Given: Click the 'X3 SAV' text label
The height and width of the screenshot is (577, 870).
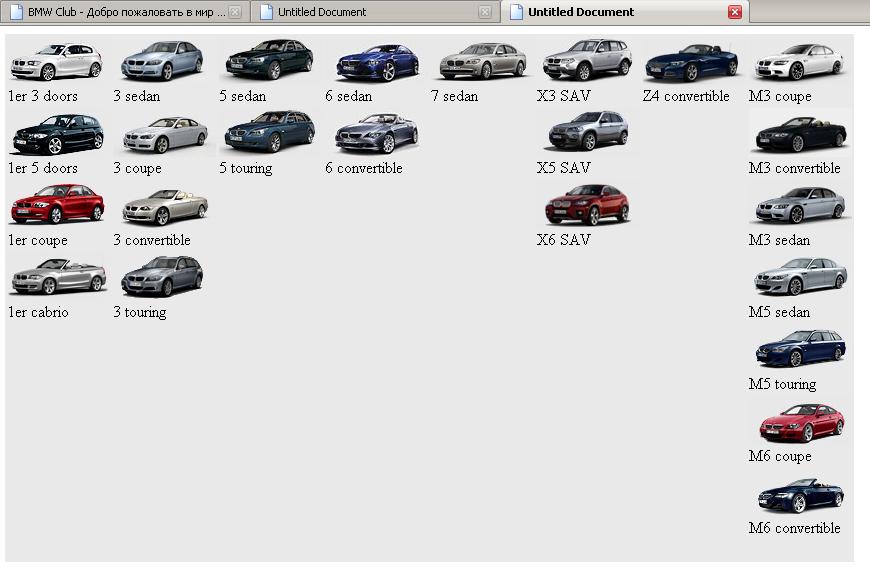Looking at the screenshot, I should coord(563,97).
